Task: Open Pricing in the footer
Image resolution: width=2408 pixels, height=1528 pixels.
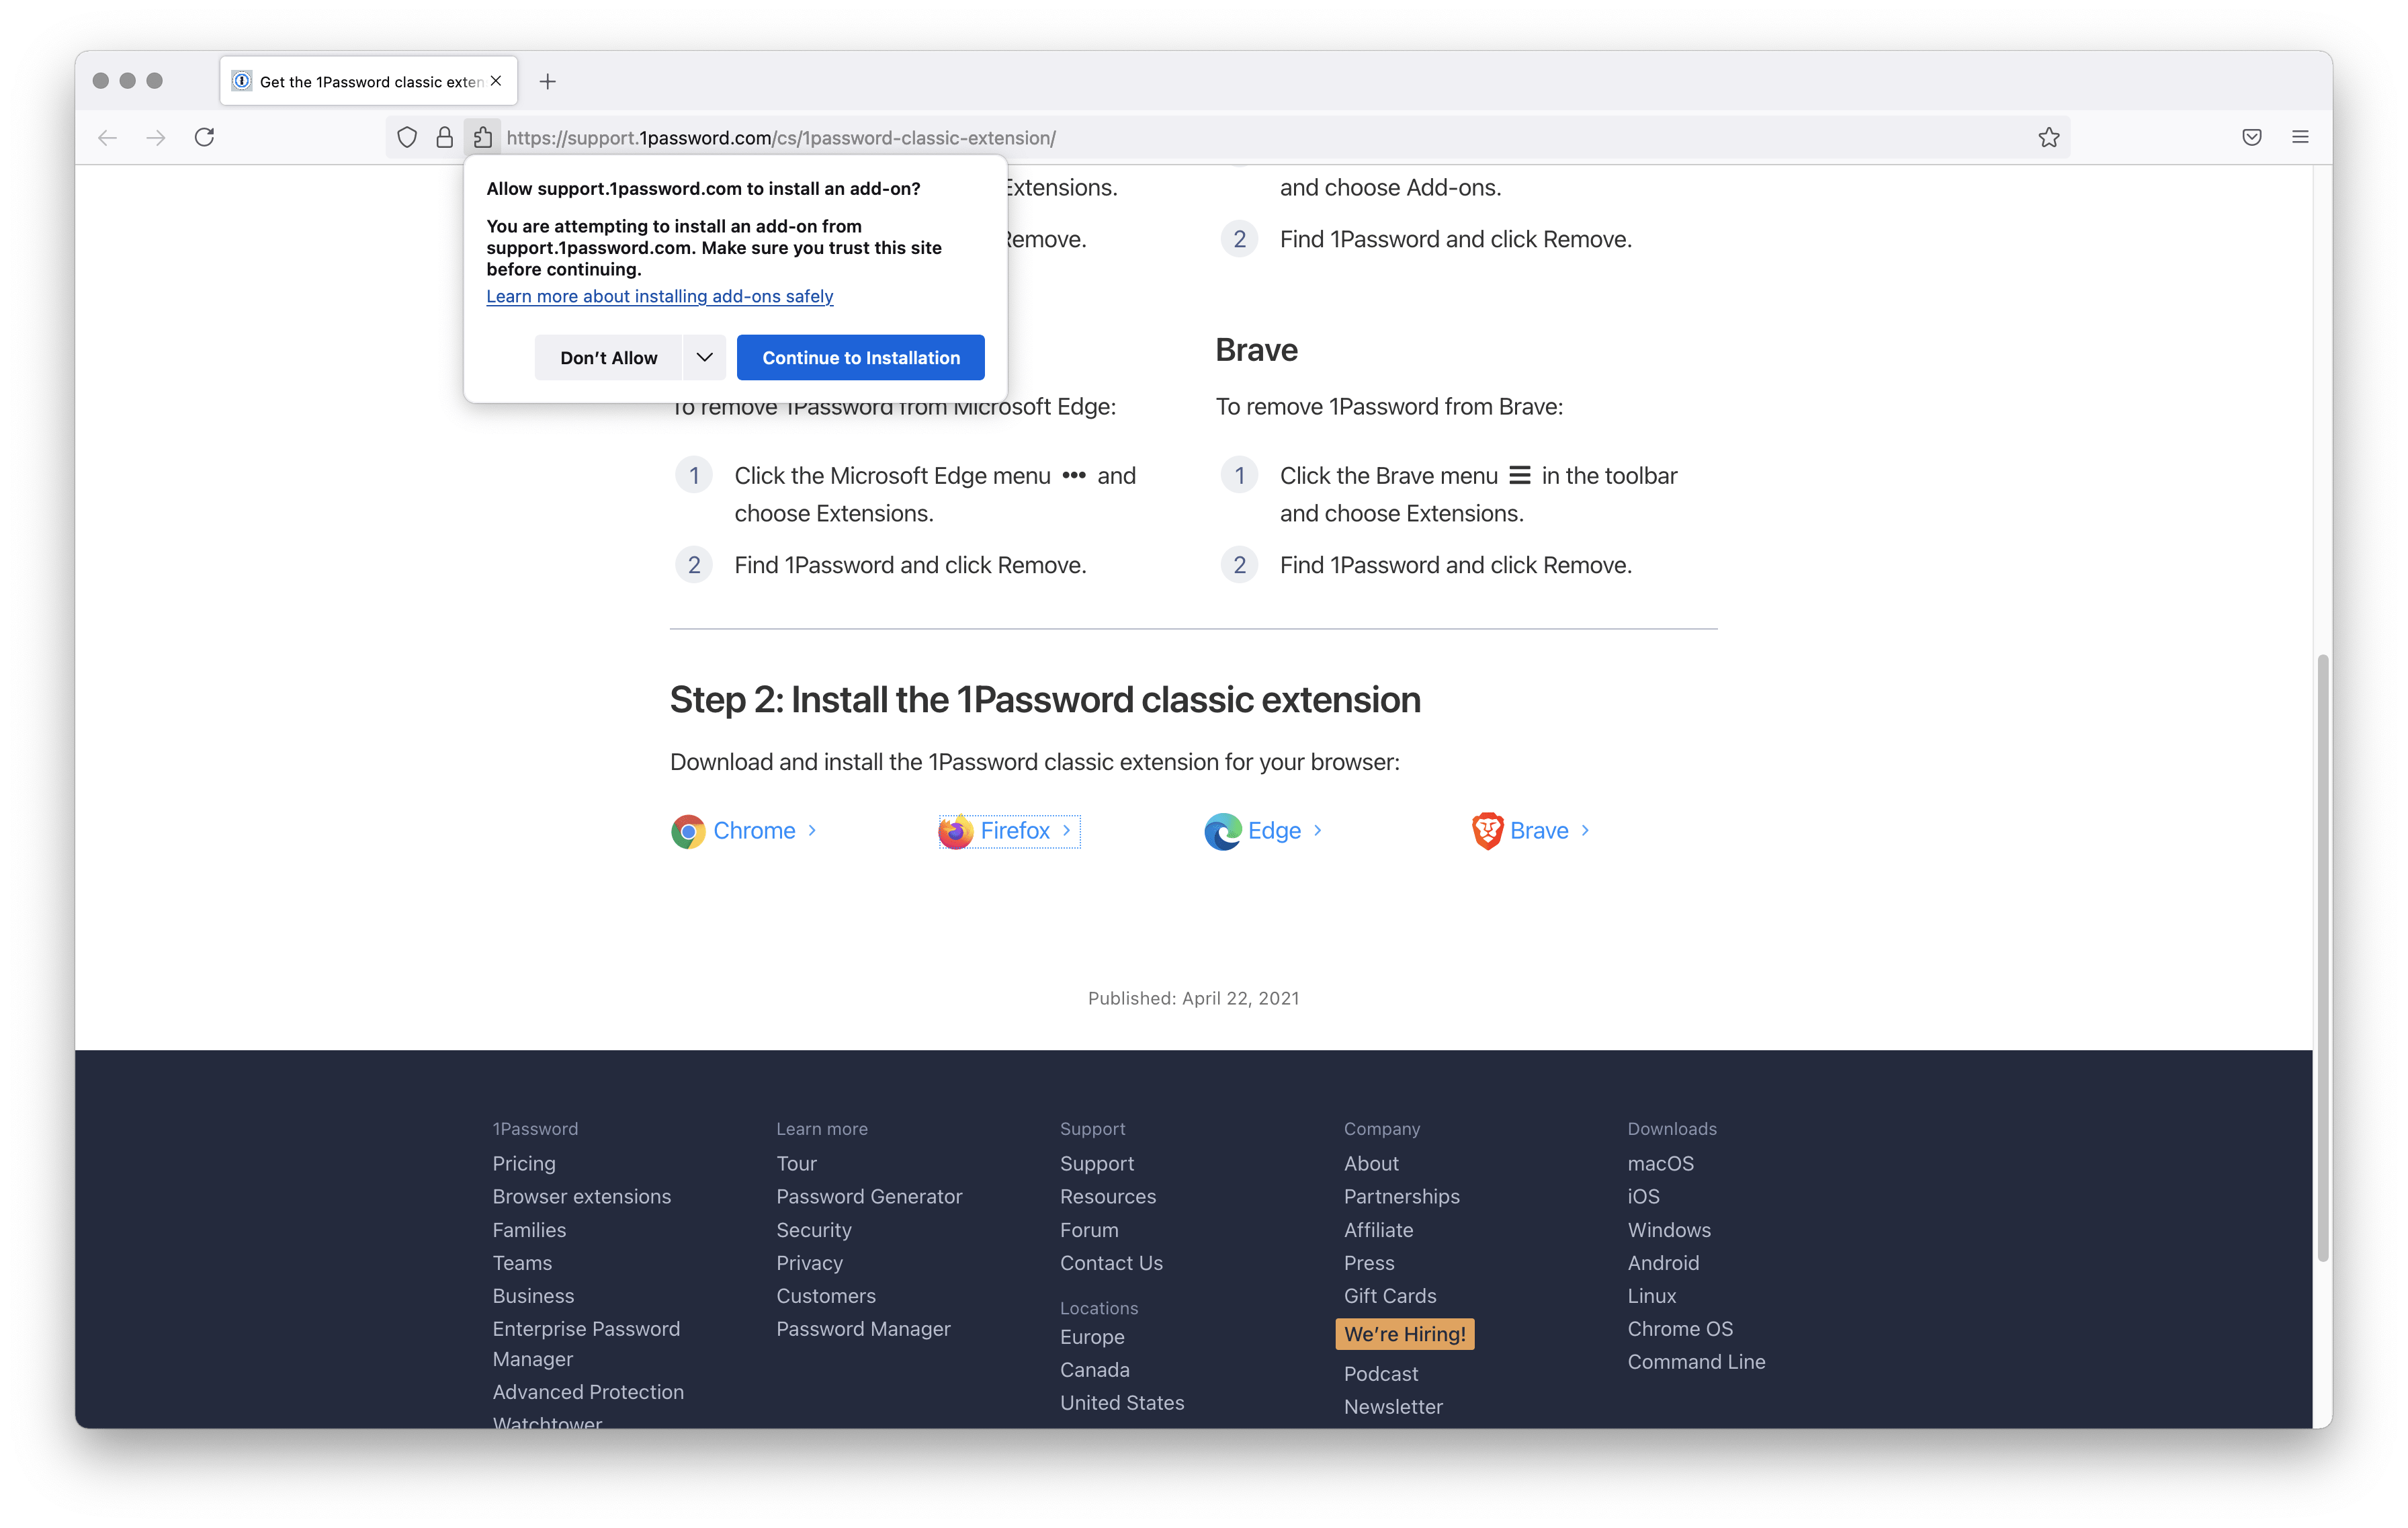Action: pyautogui.click(x=524, y=1163)
